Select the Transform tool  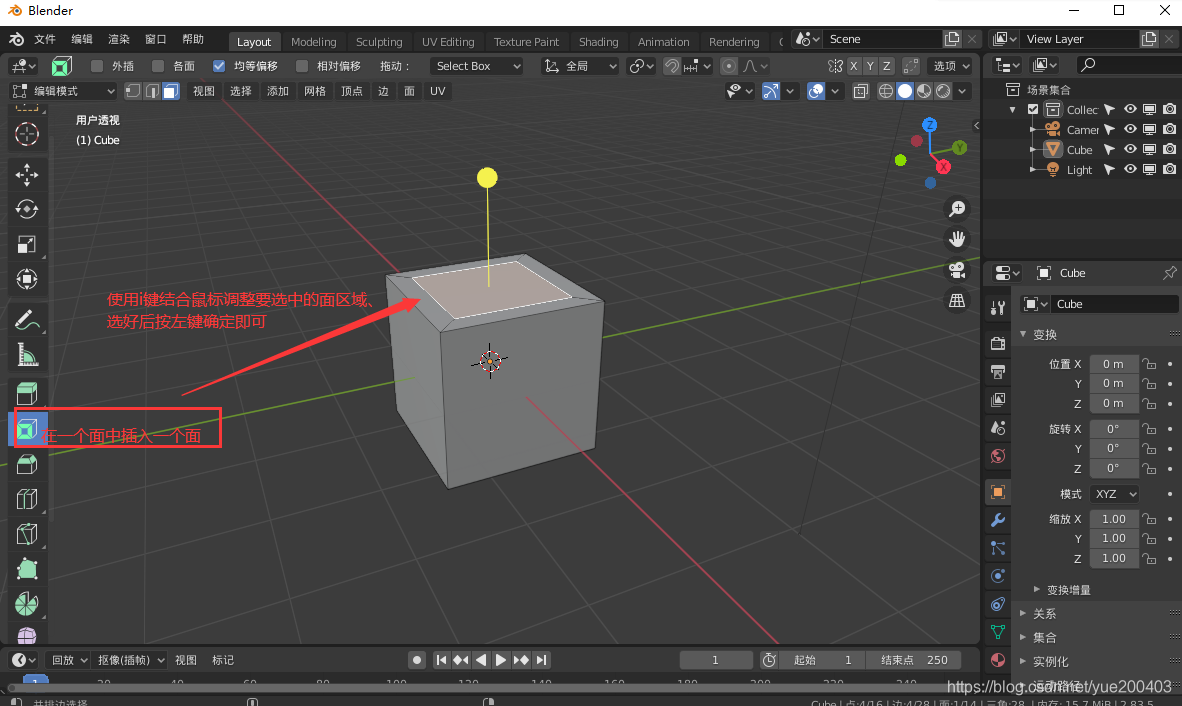[x=27, y=280]
